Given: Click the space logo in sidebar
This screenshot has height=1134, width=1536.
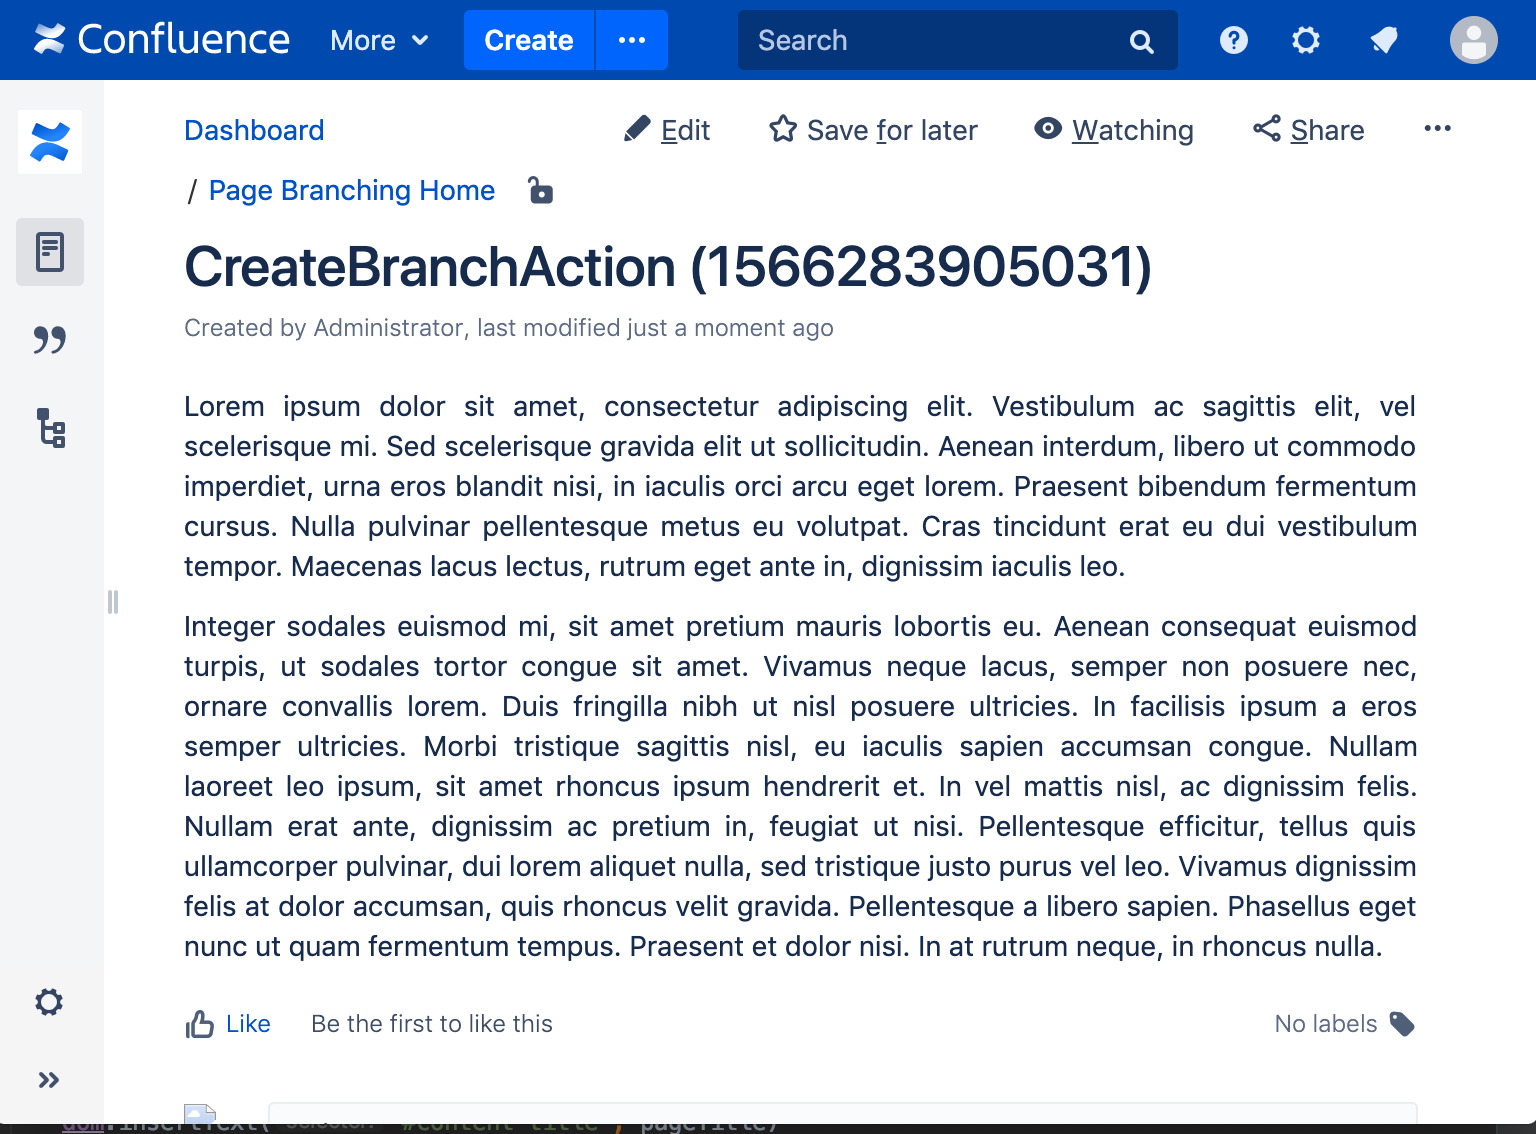Looking at the screenshot, I should 50,142.
